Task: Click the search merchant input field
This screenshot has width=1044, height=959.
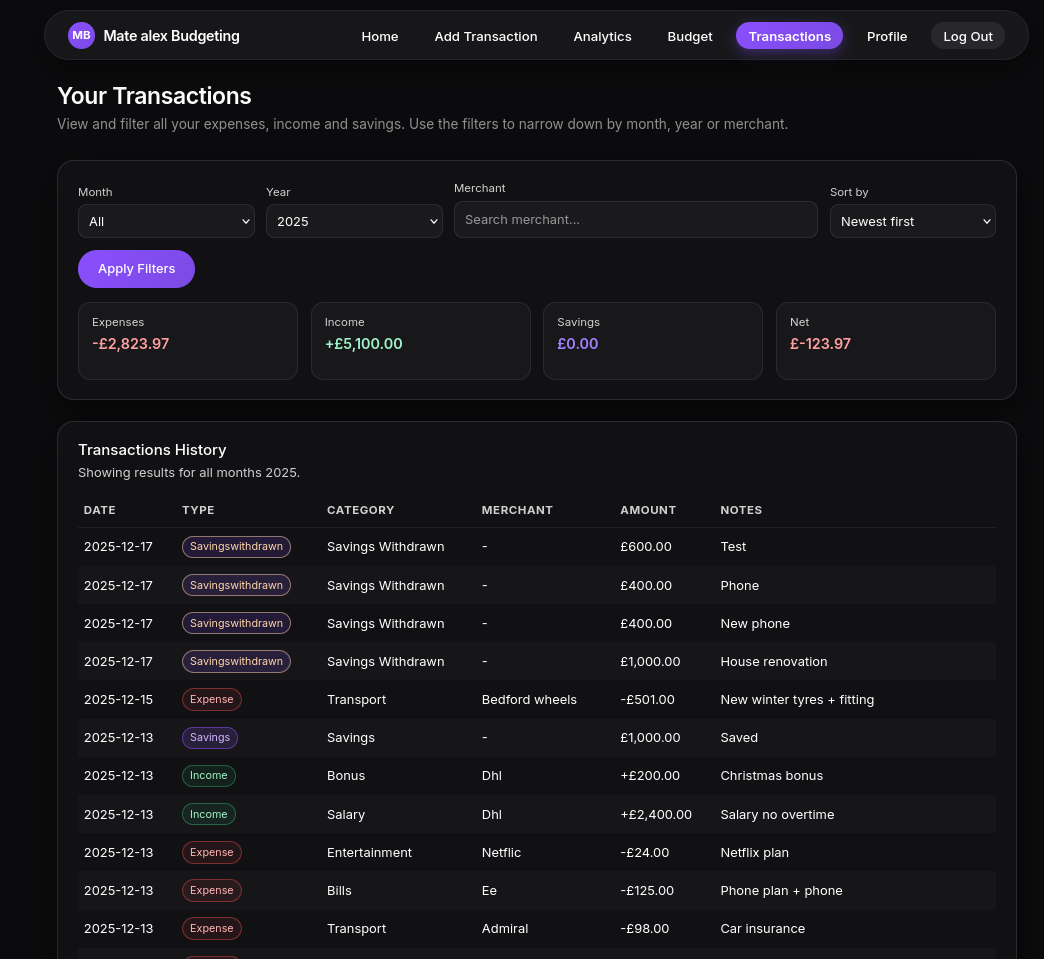Action: pyautogui.click(x=636, y=219)
